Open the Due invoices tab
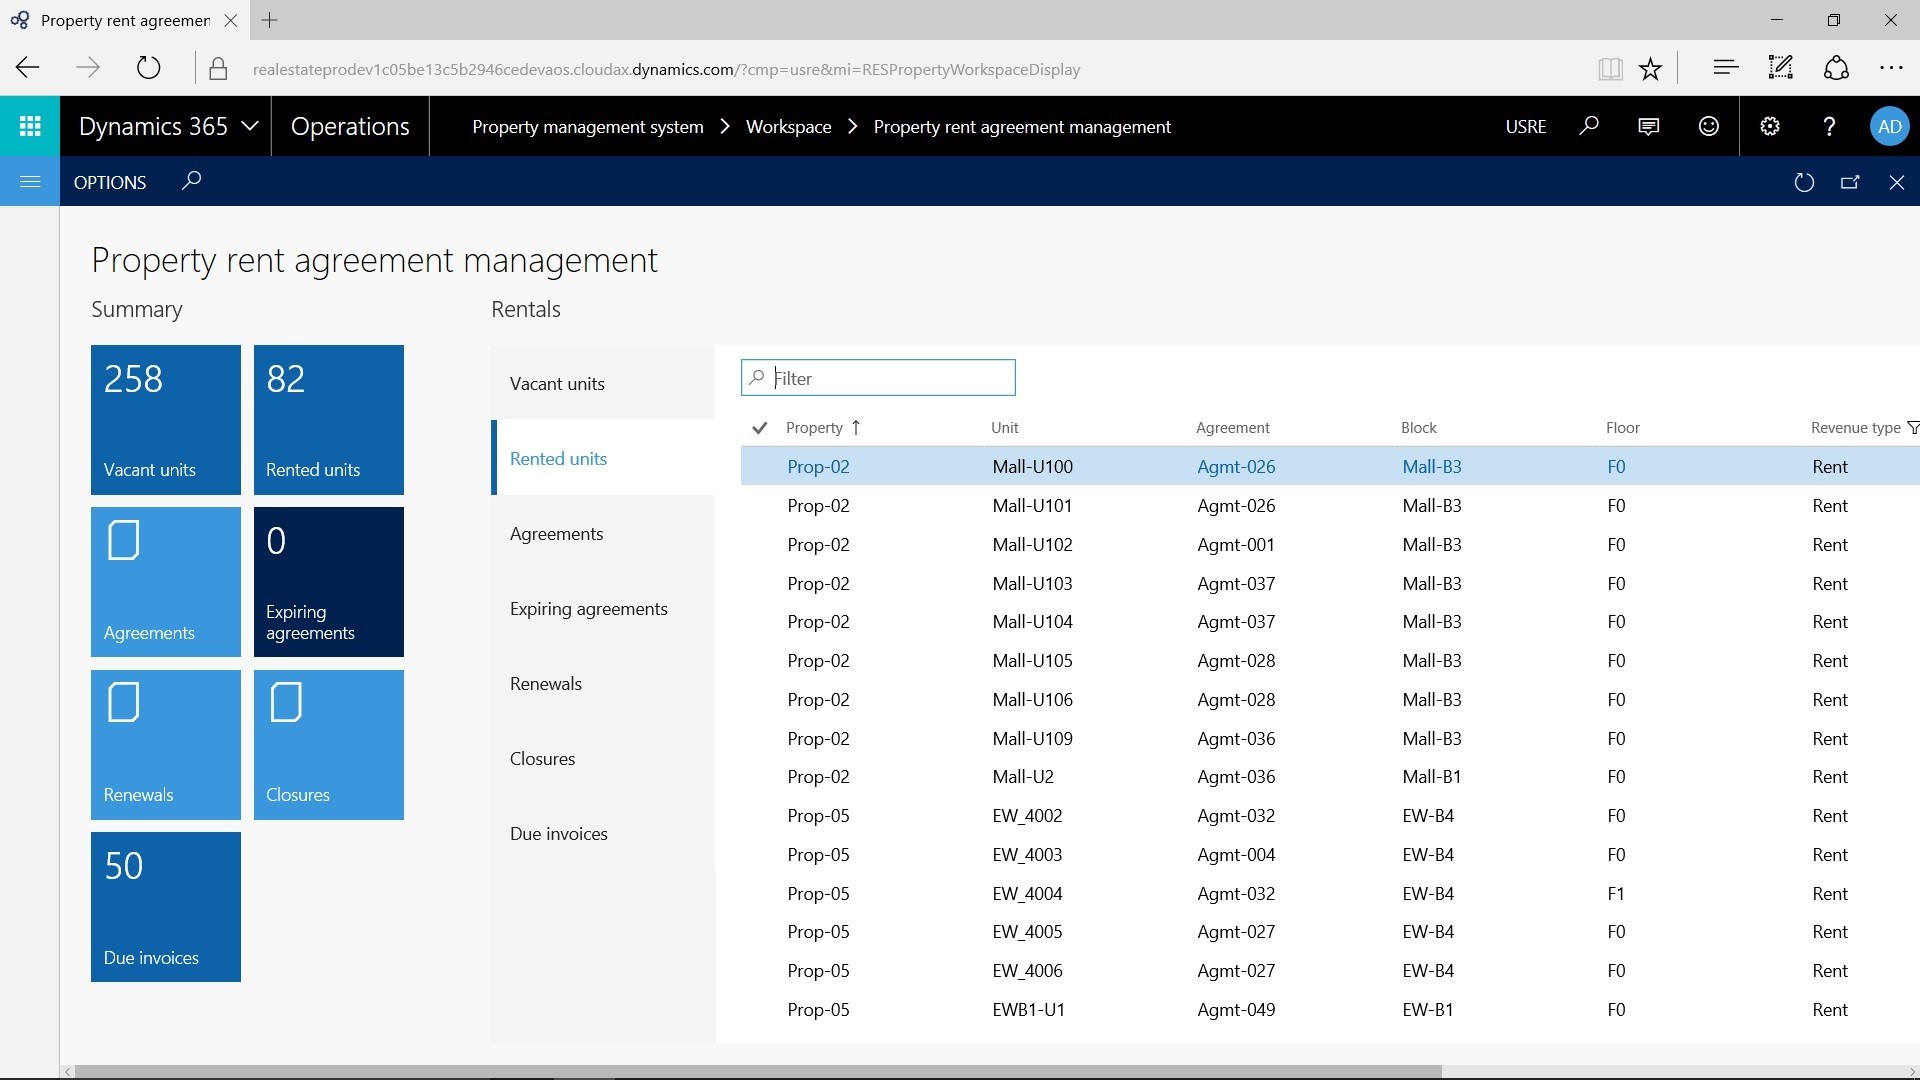1920x1080 pixels. pyautogui.click(x=558, y=834)
